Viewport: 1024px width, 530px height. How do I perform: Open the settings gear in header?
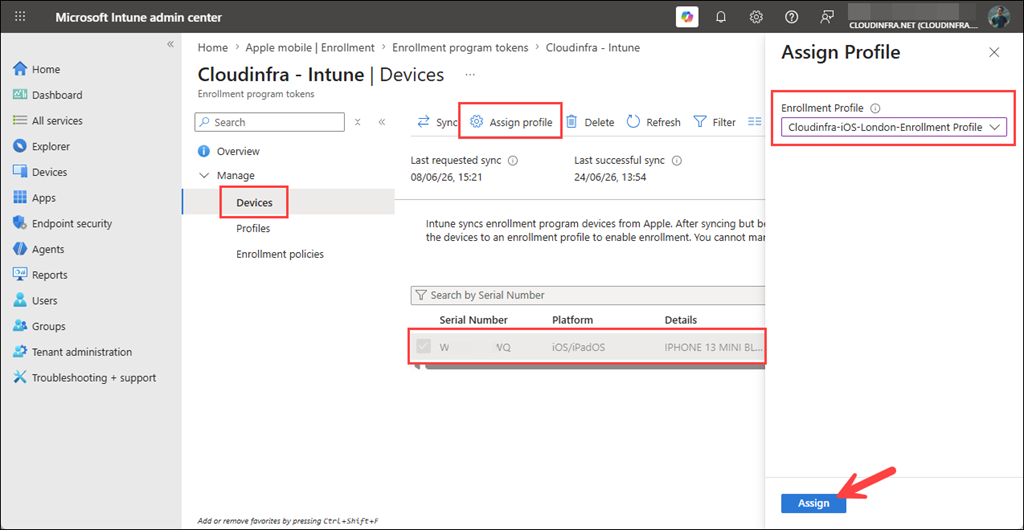pos(756,18)
